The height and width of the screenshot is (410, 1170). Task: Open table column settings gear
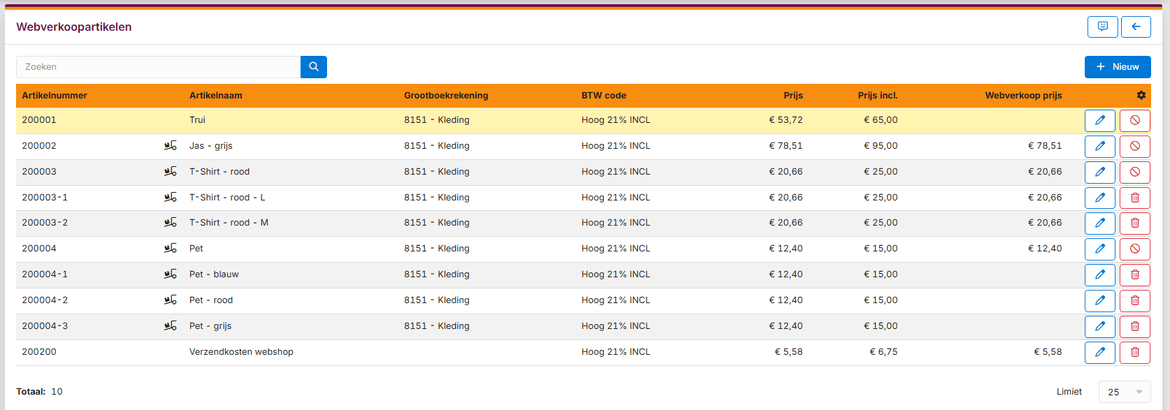pos(1140,96)
